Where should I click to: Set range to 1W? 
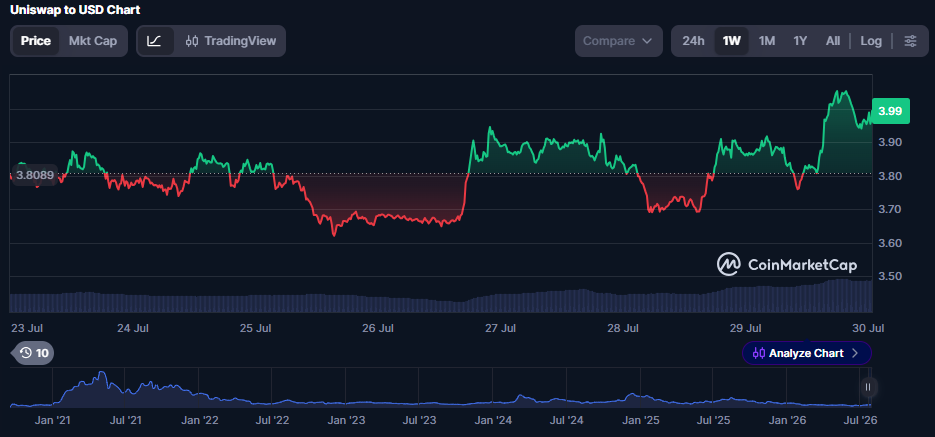(x=732, y=41)
